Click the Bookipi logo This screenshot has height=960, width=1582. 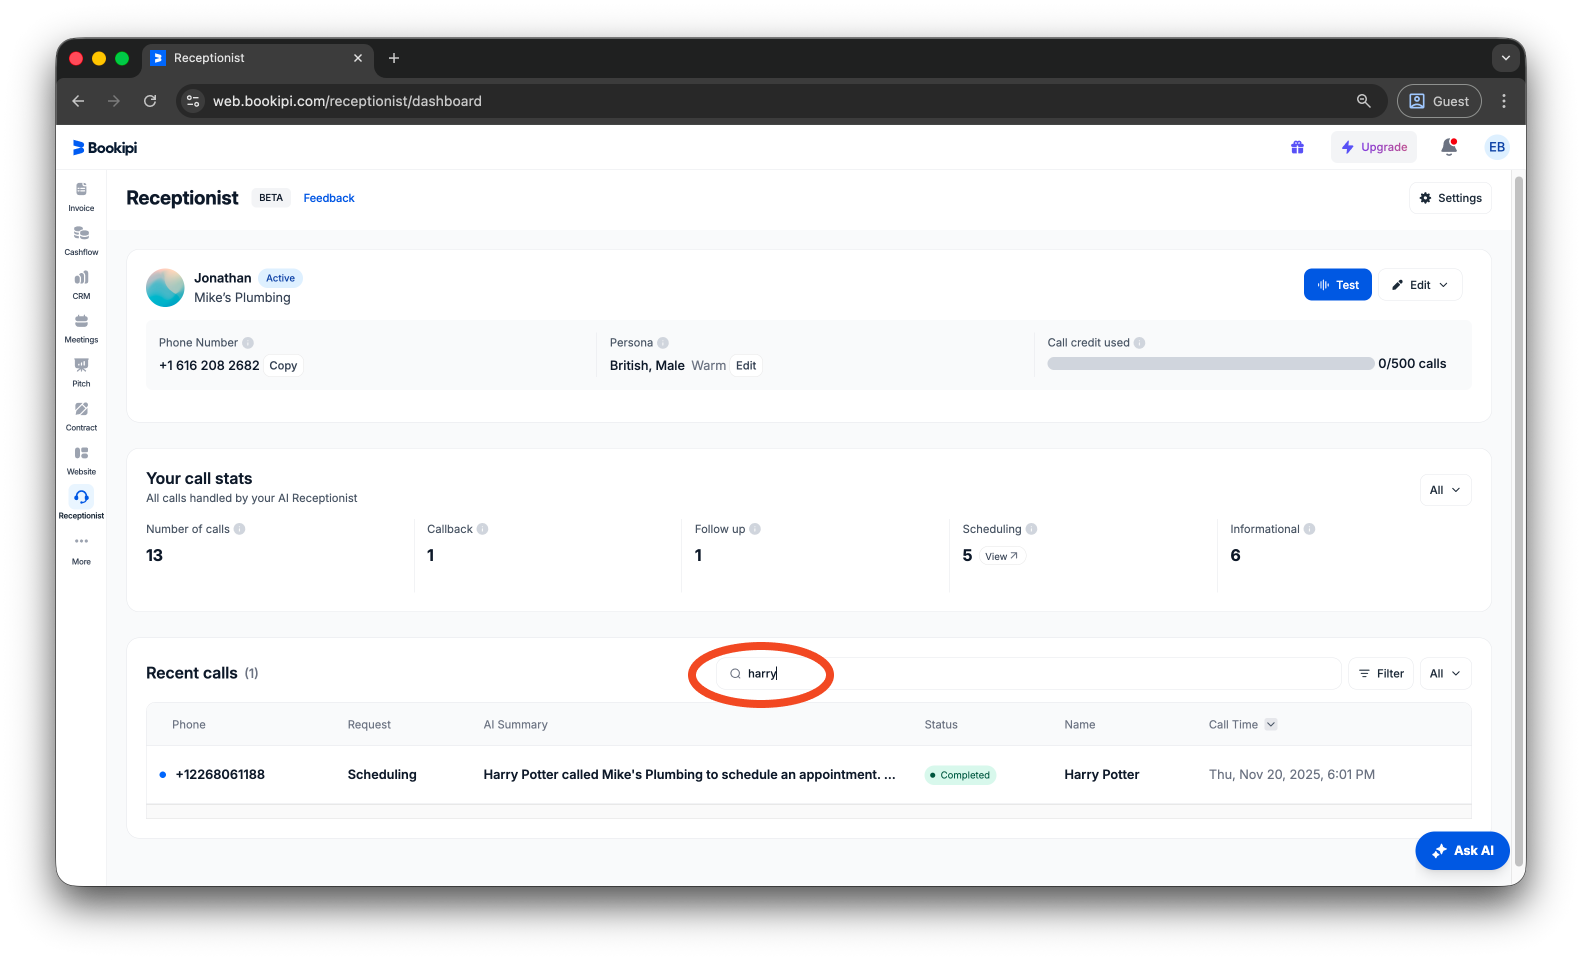tap(105, 147)
